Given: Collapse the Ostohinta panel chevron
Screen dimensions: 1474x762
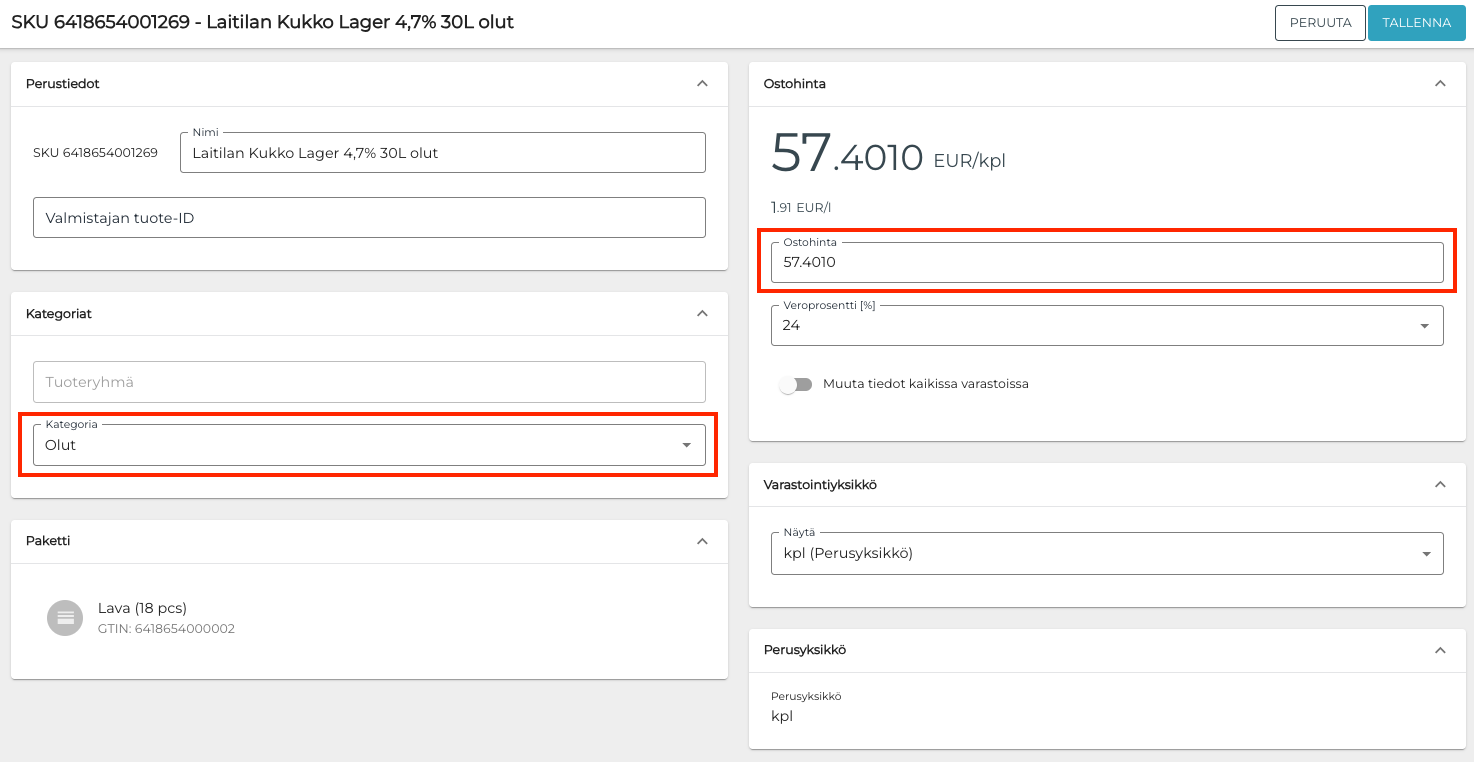Looking at the screenshot, I should 1440,84.
